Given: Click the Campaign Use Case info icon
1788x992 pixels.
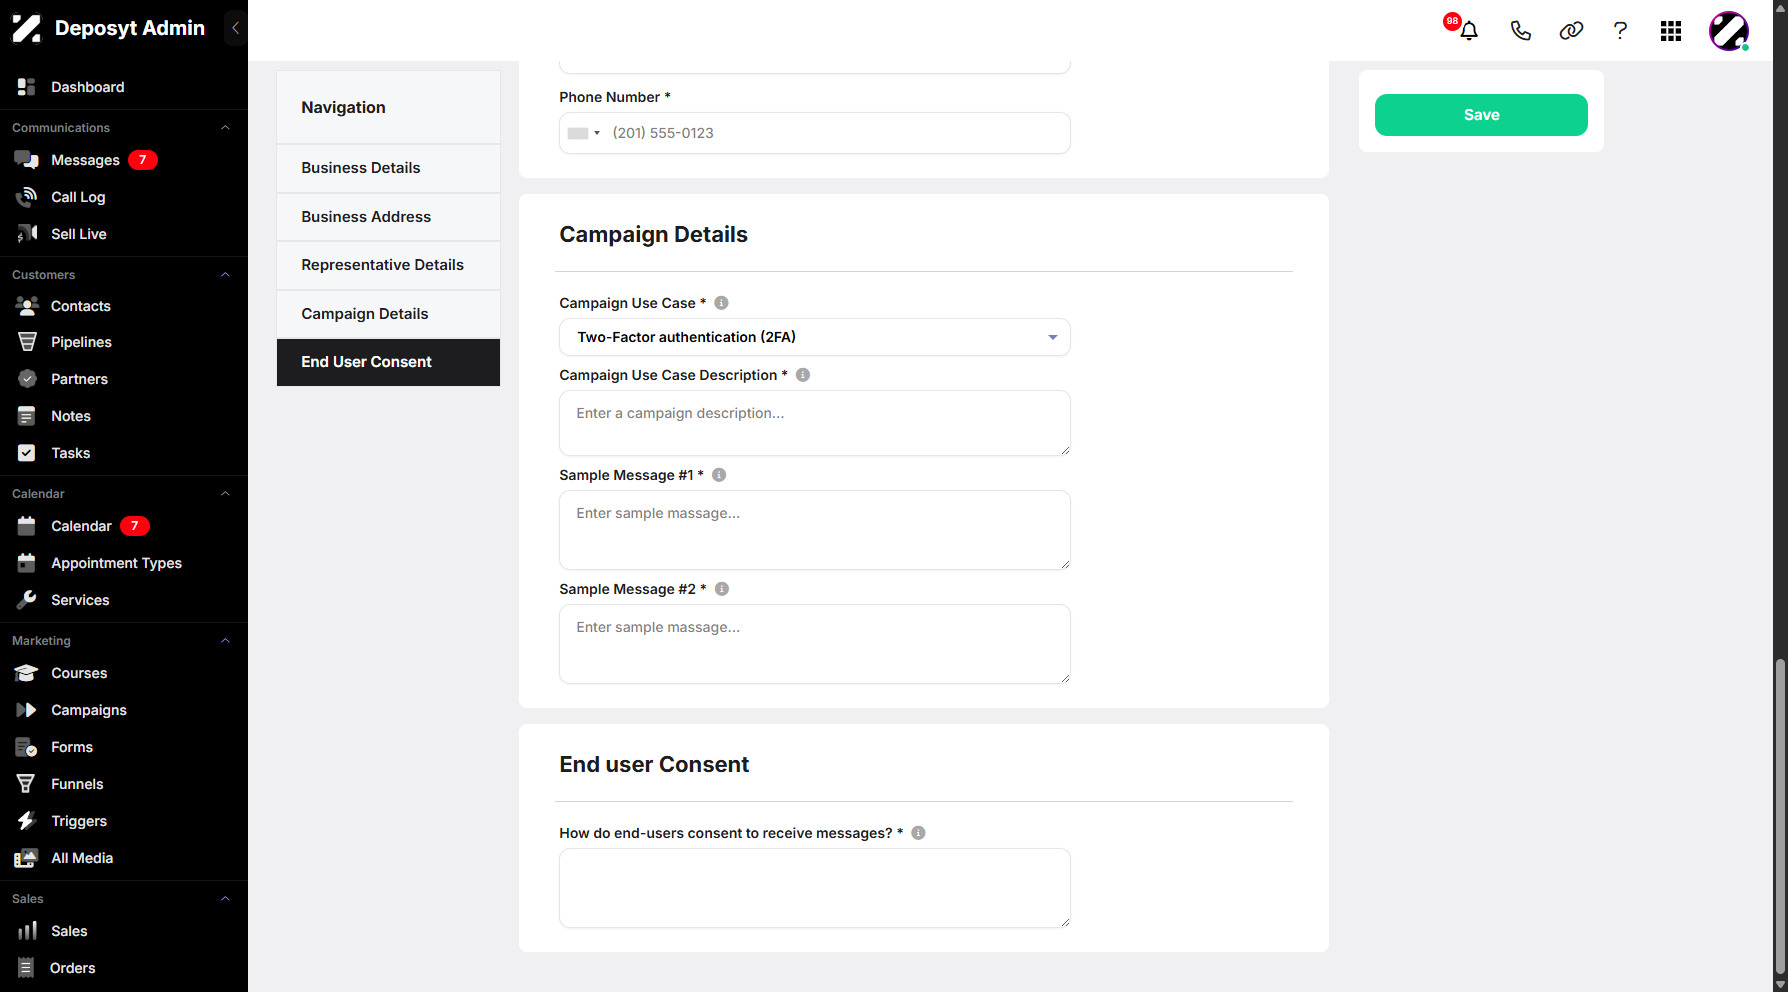Looking at the screenshot, I should click(721, 303).
